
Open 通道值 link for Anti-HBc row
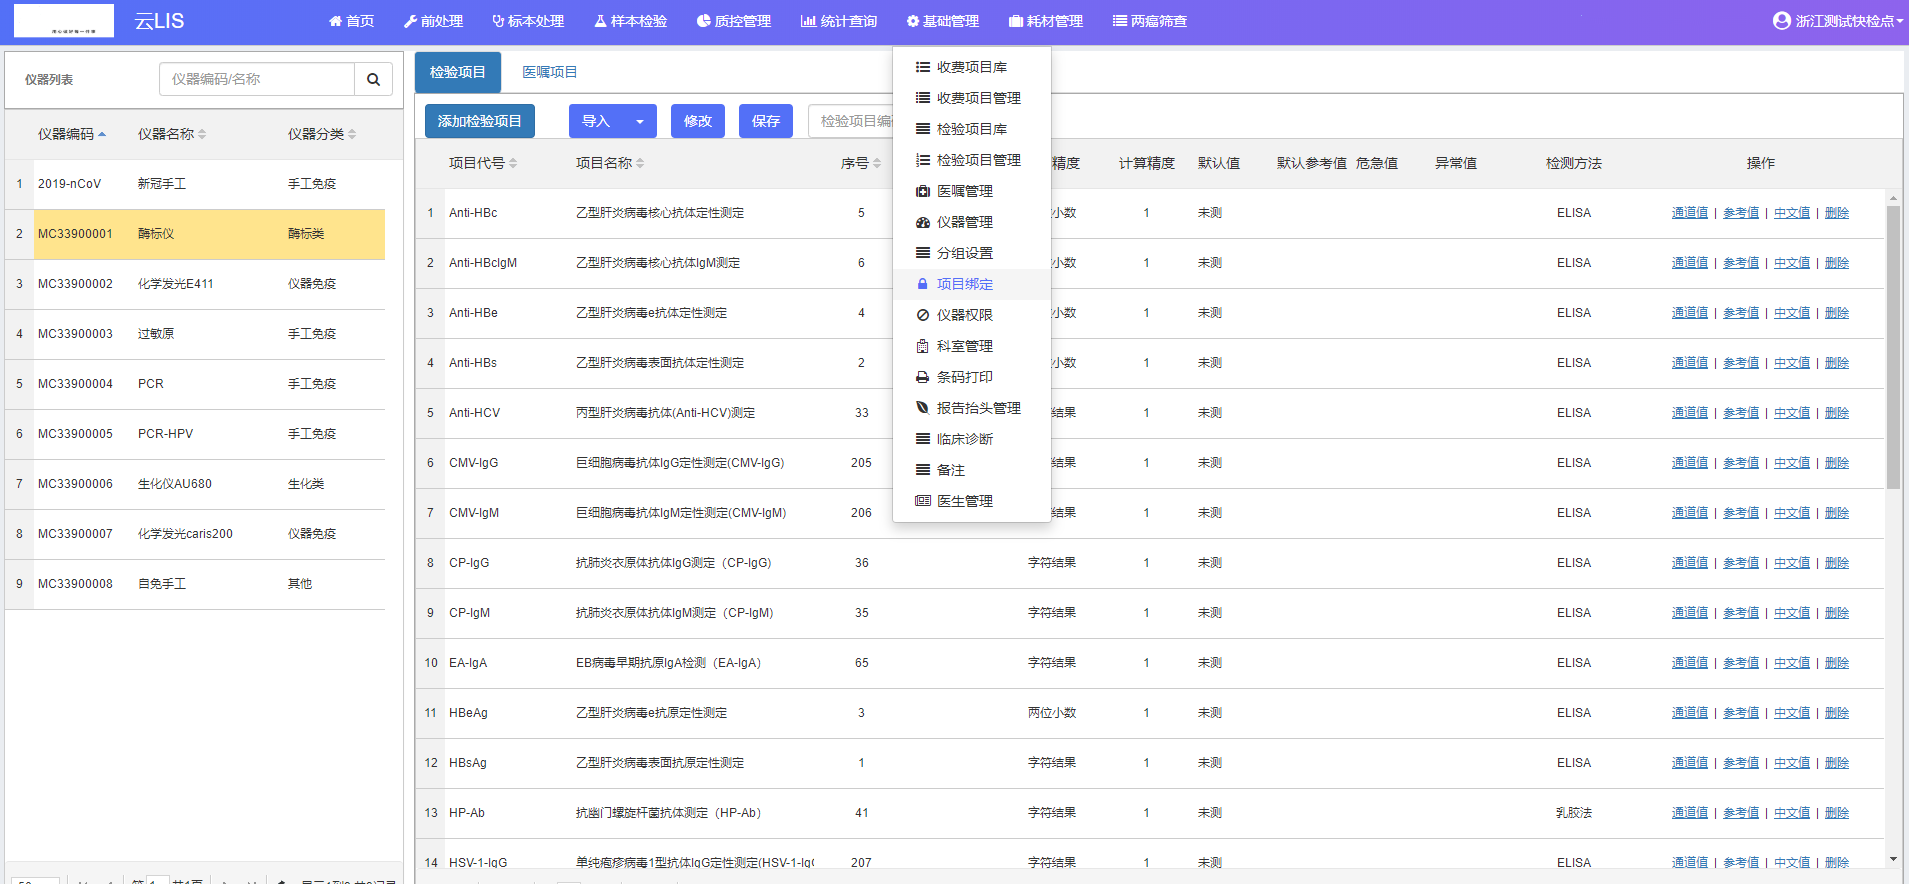[x=1690, y=213]
